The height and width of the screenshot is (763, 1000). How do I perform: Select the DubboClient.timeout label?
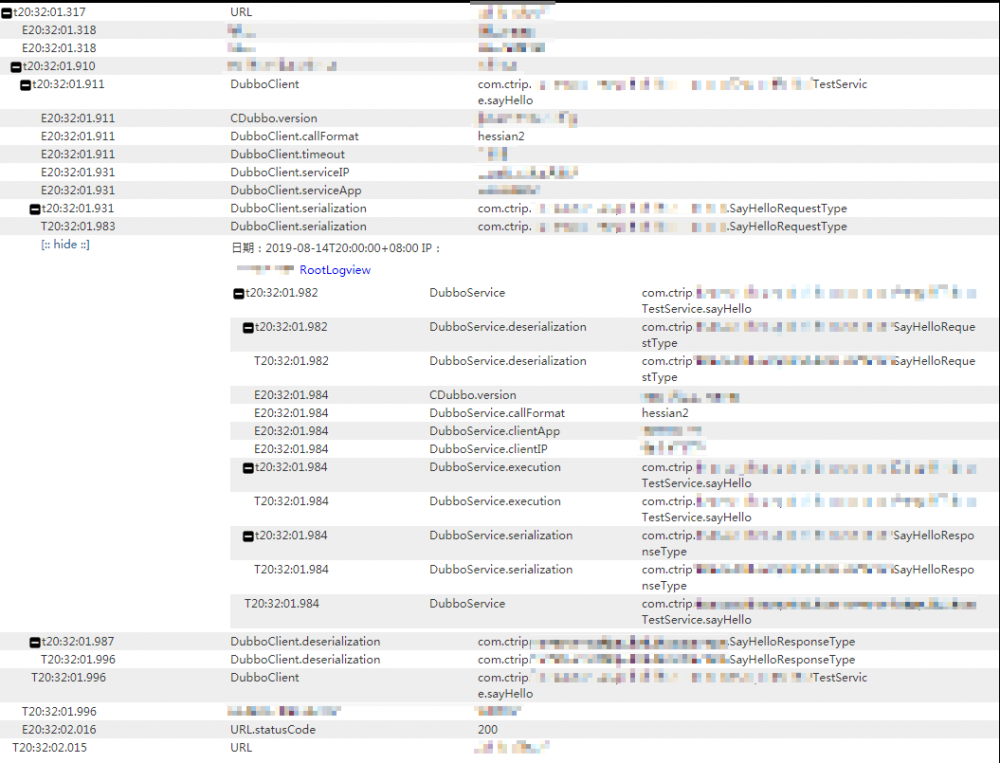287,154
